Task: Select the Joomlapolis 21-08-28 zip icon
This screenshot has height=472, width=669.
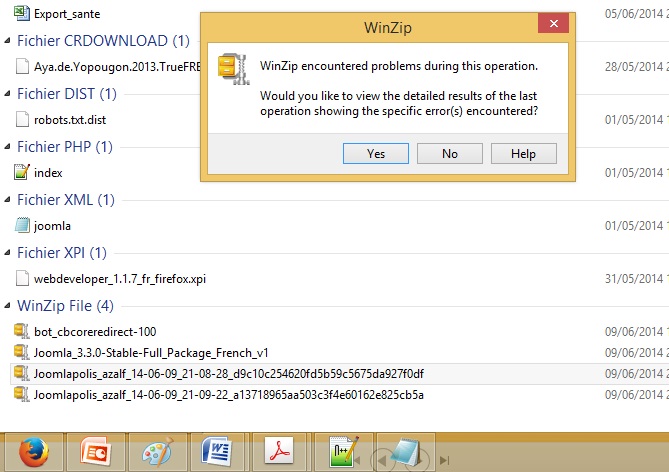Action: click(21, 373)
